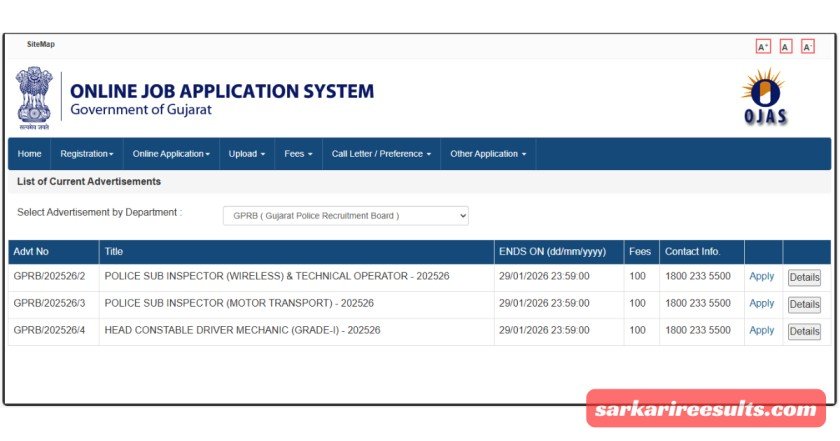Viewport: 840px width, 441px height.
Task: Expand the Registration menu
Action: coord(86,154)
